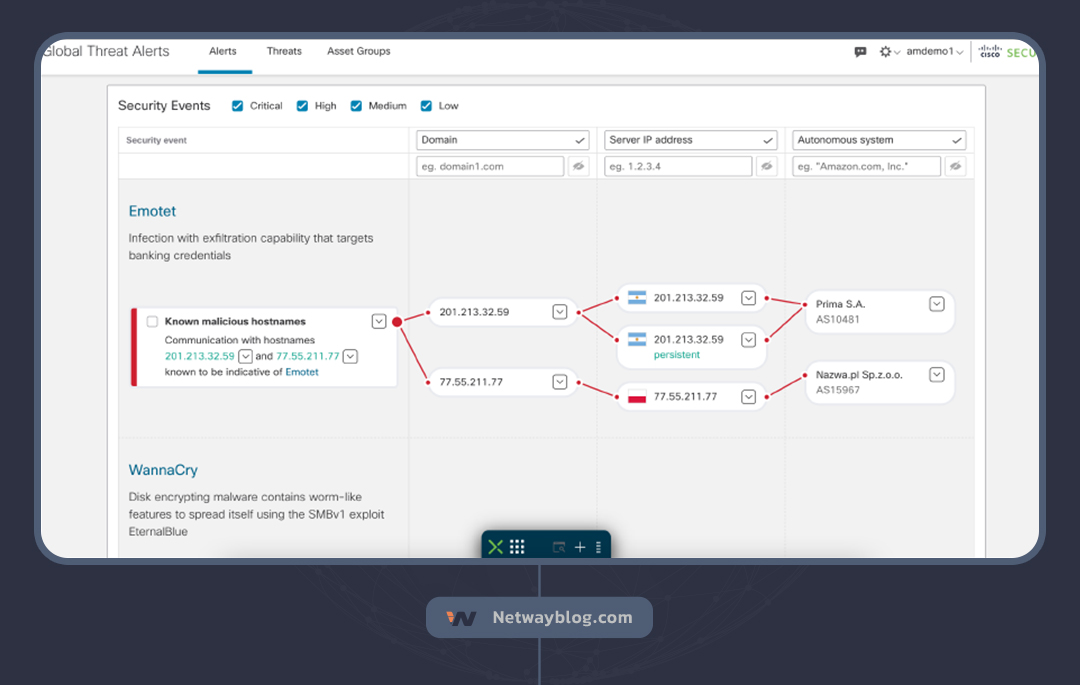Expand the amdemo1 account menu
This screenshot has width=1080, height=685.
pos(934,52)
